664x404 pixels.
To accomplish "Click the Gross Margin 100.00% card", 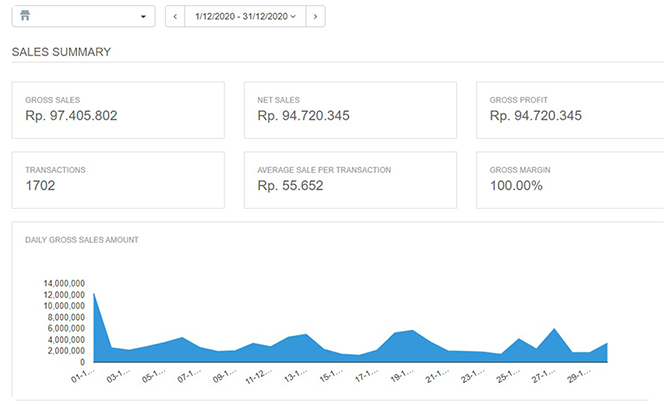I will [x=570, y=180].
